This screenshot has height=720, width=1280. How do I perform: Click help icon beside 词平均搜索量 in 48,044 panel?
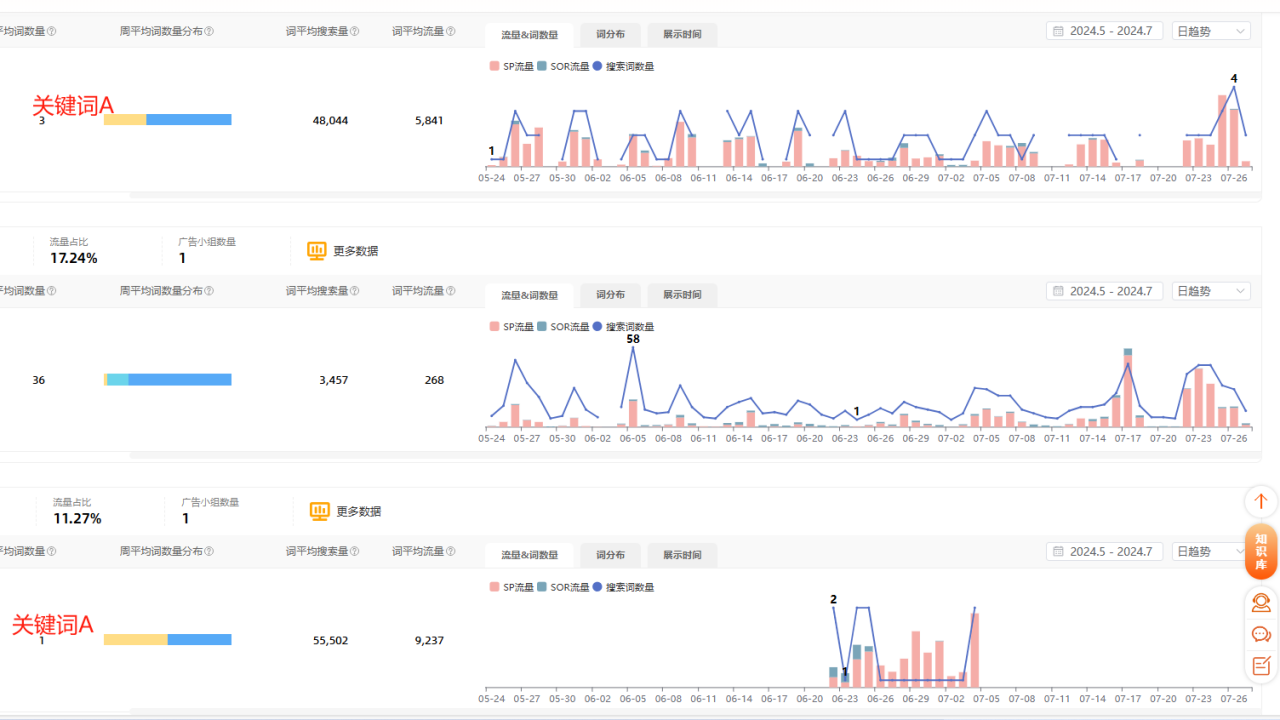tap(355, 31)
